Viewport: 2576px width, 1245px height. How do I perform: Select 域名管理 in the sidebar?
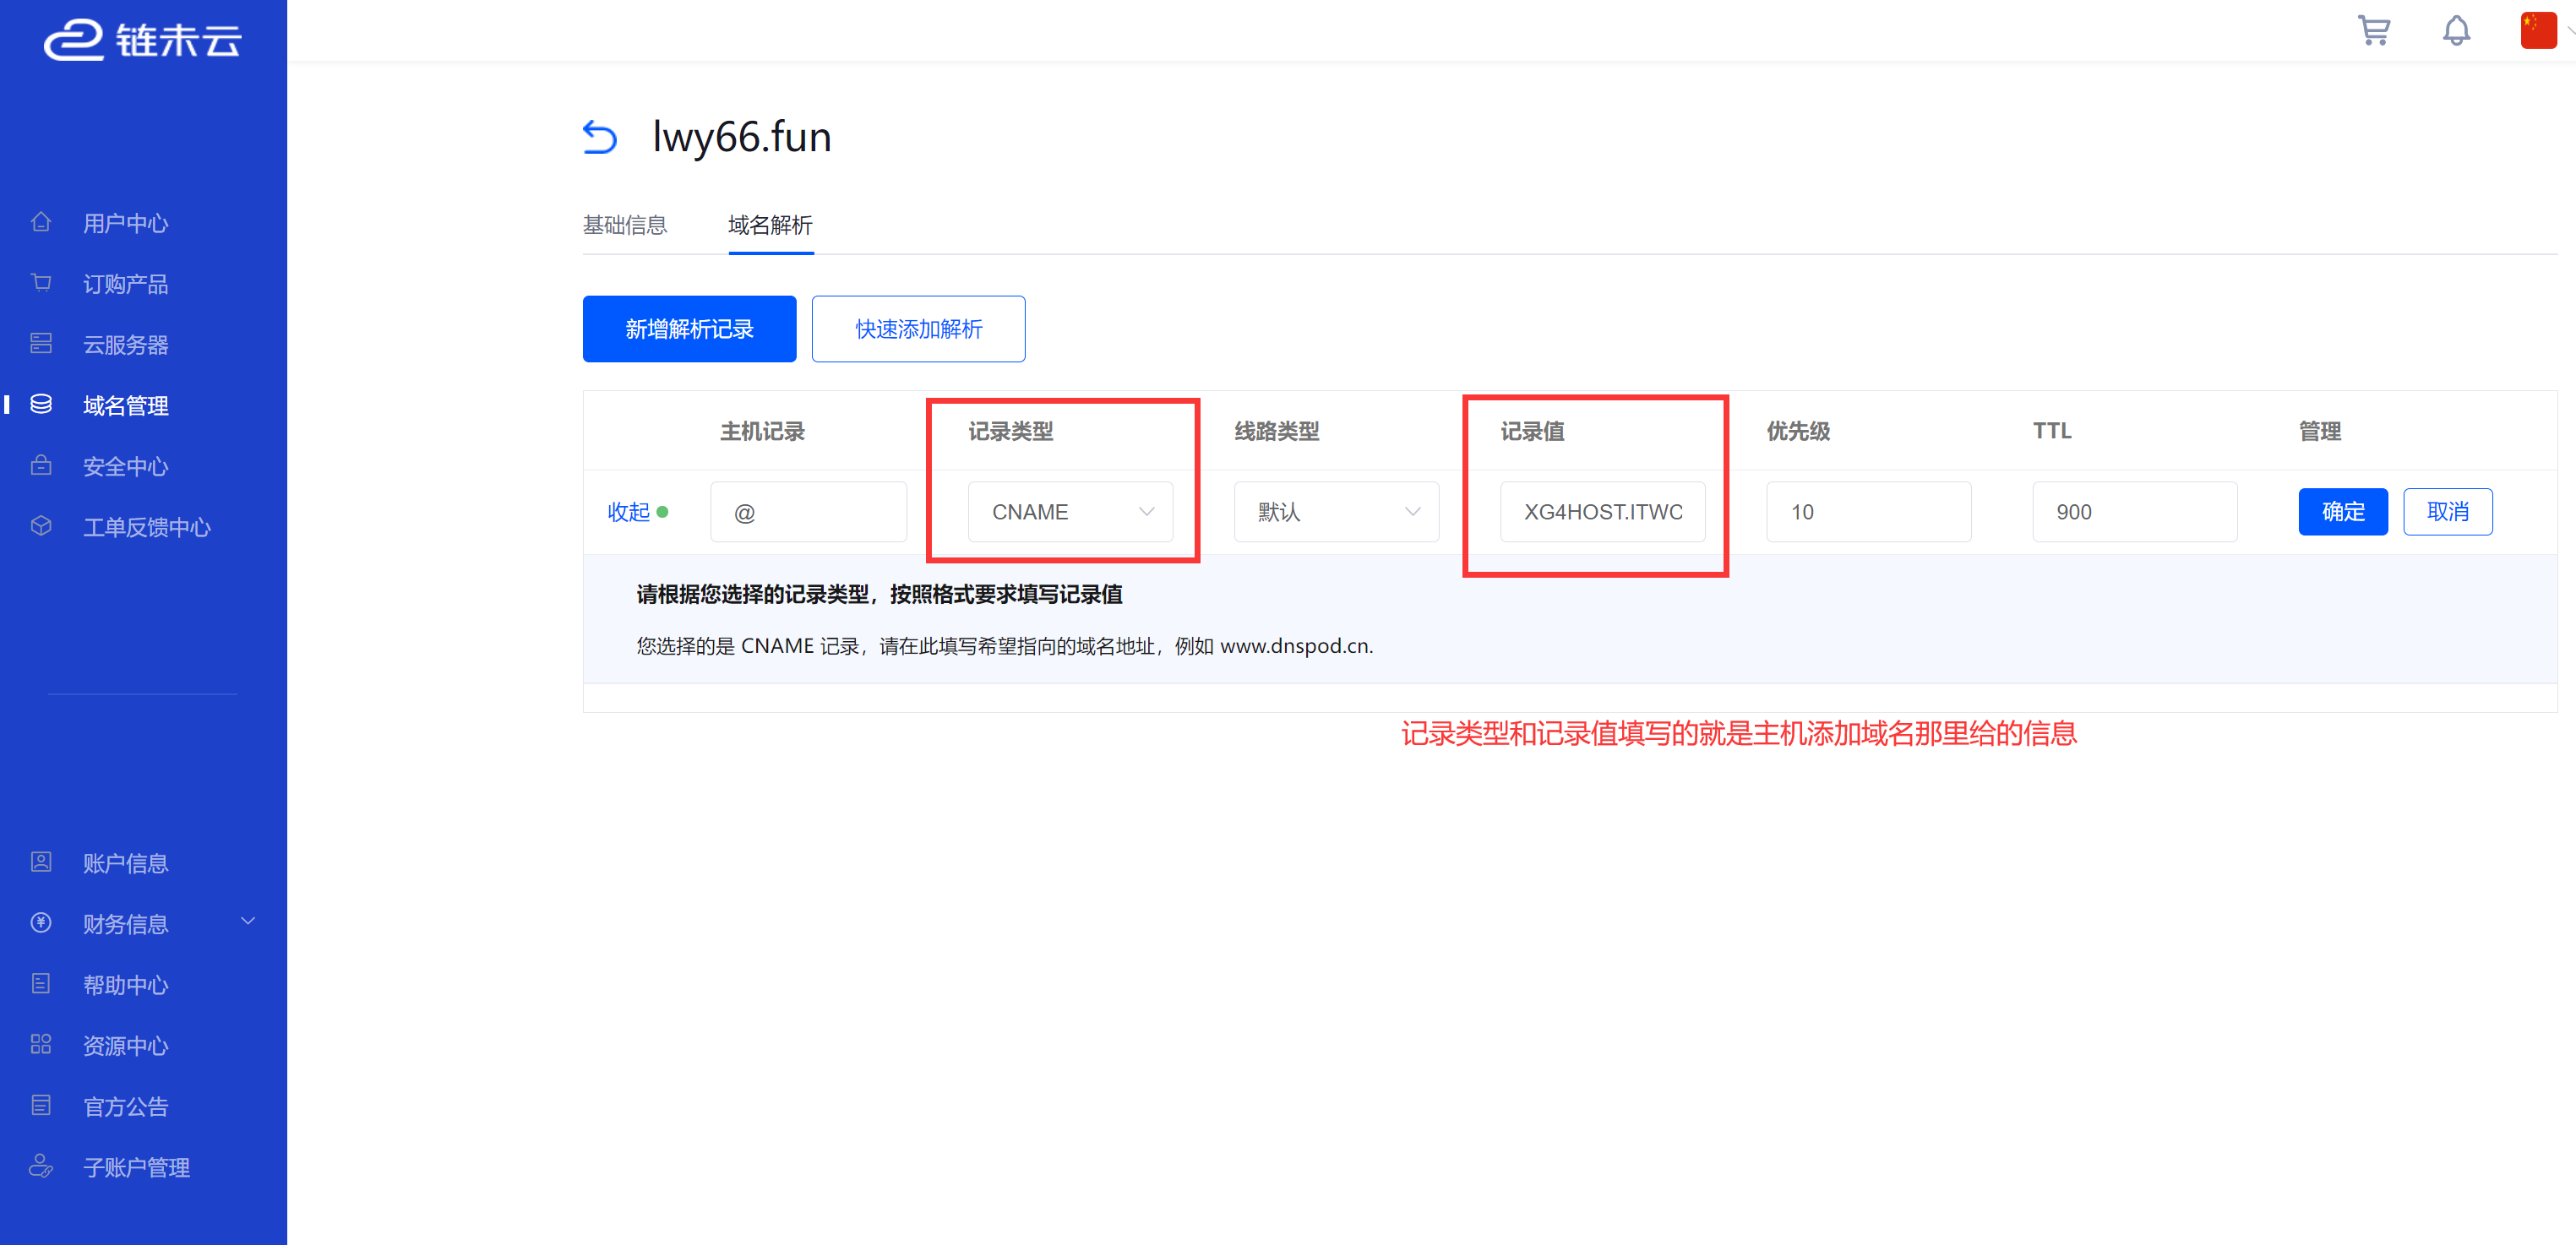coord(125,406)
